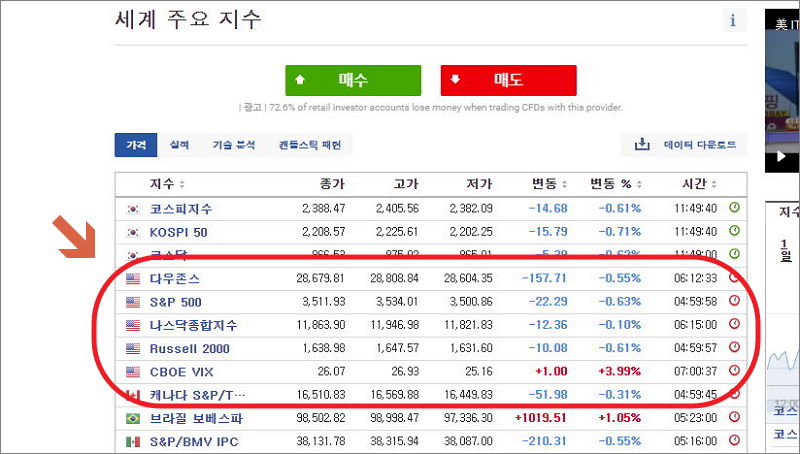Click the green clock icon in 코스피지수 row
800x454 pixels.
734,208
